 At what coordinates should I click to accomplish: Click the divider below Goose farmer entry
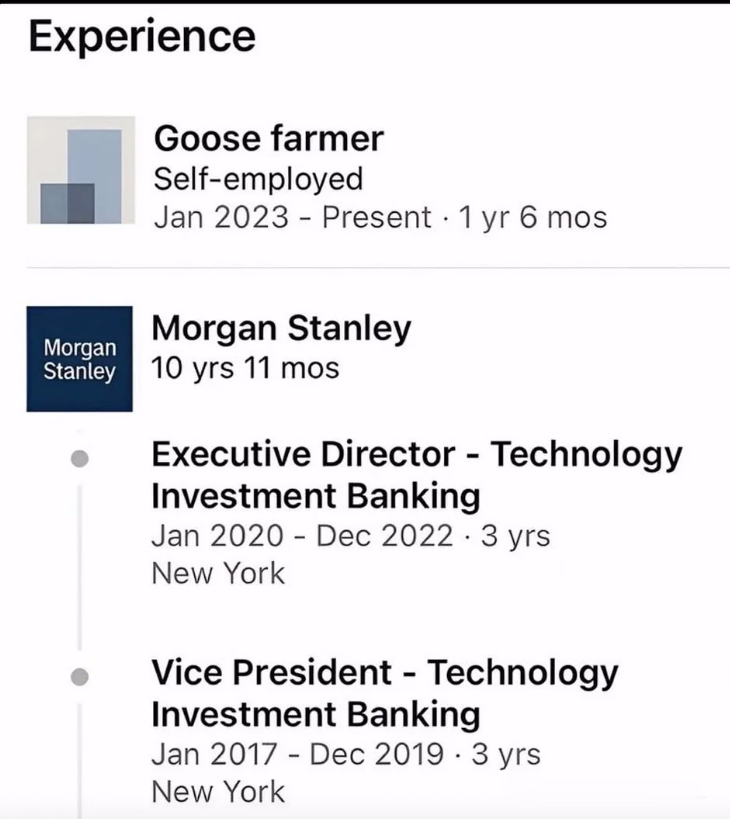378,267
